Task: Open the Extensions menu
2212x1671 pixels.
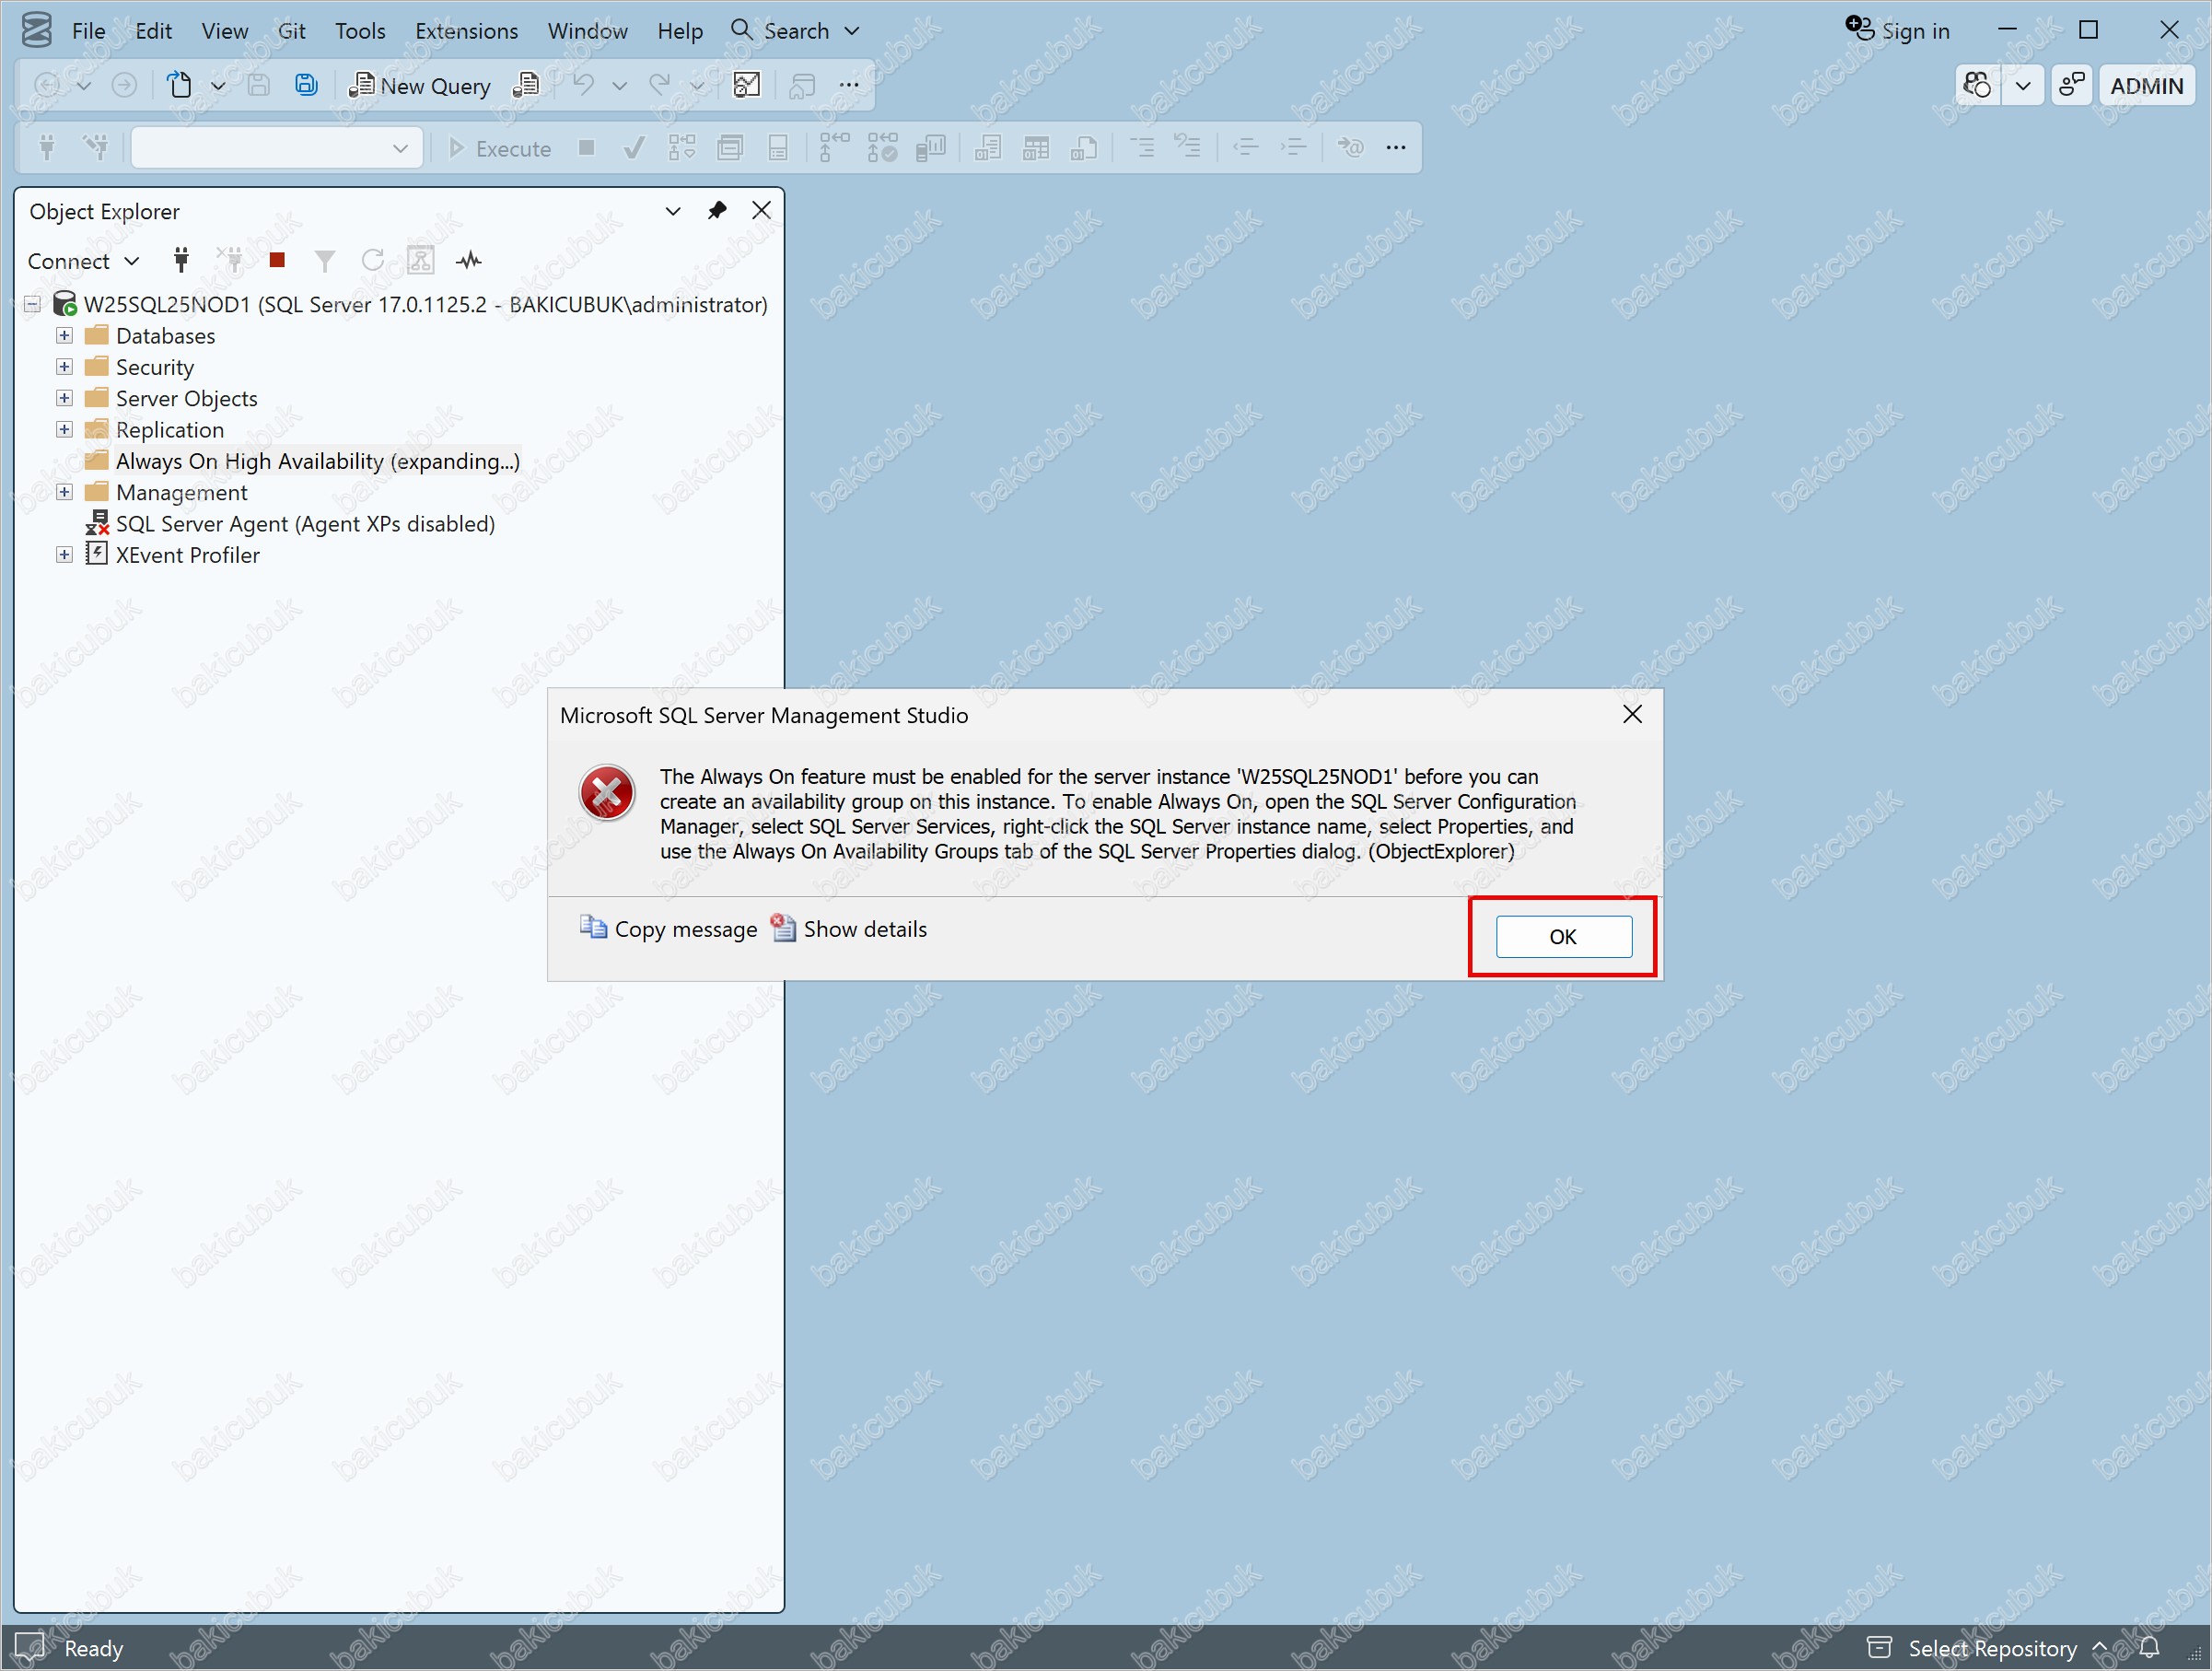Action: click(466, 31)
